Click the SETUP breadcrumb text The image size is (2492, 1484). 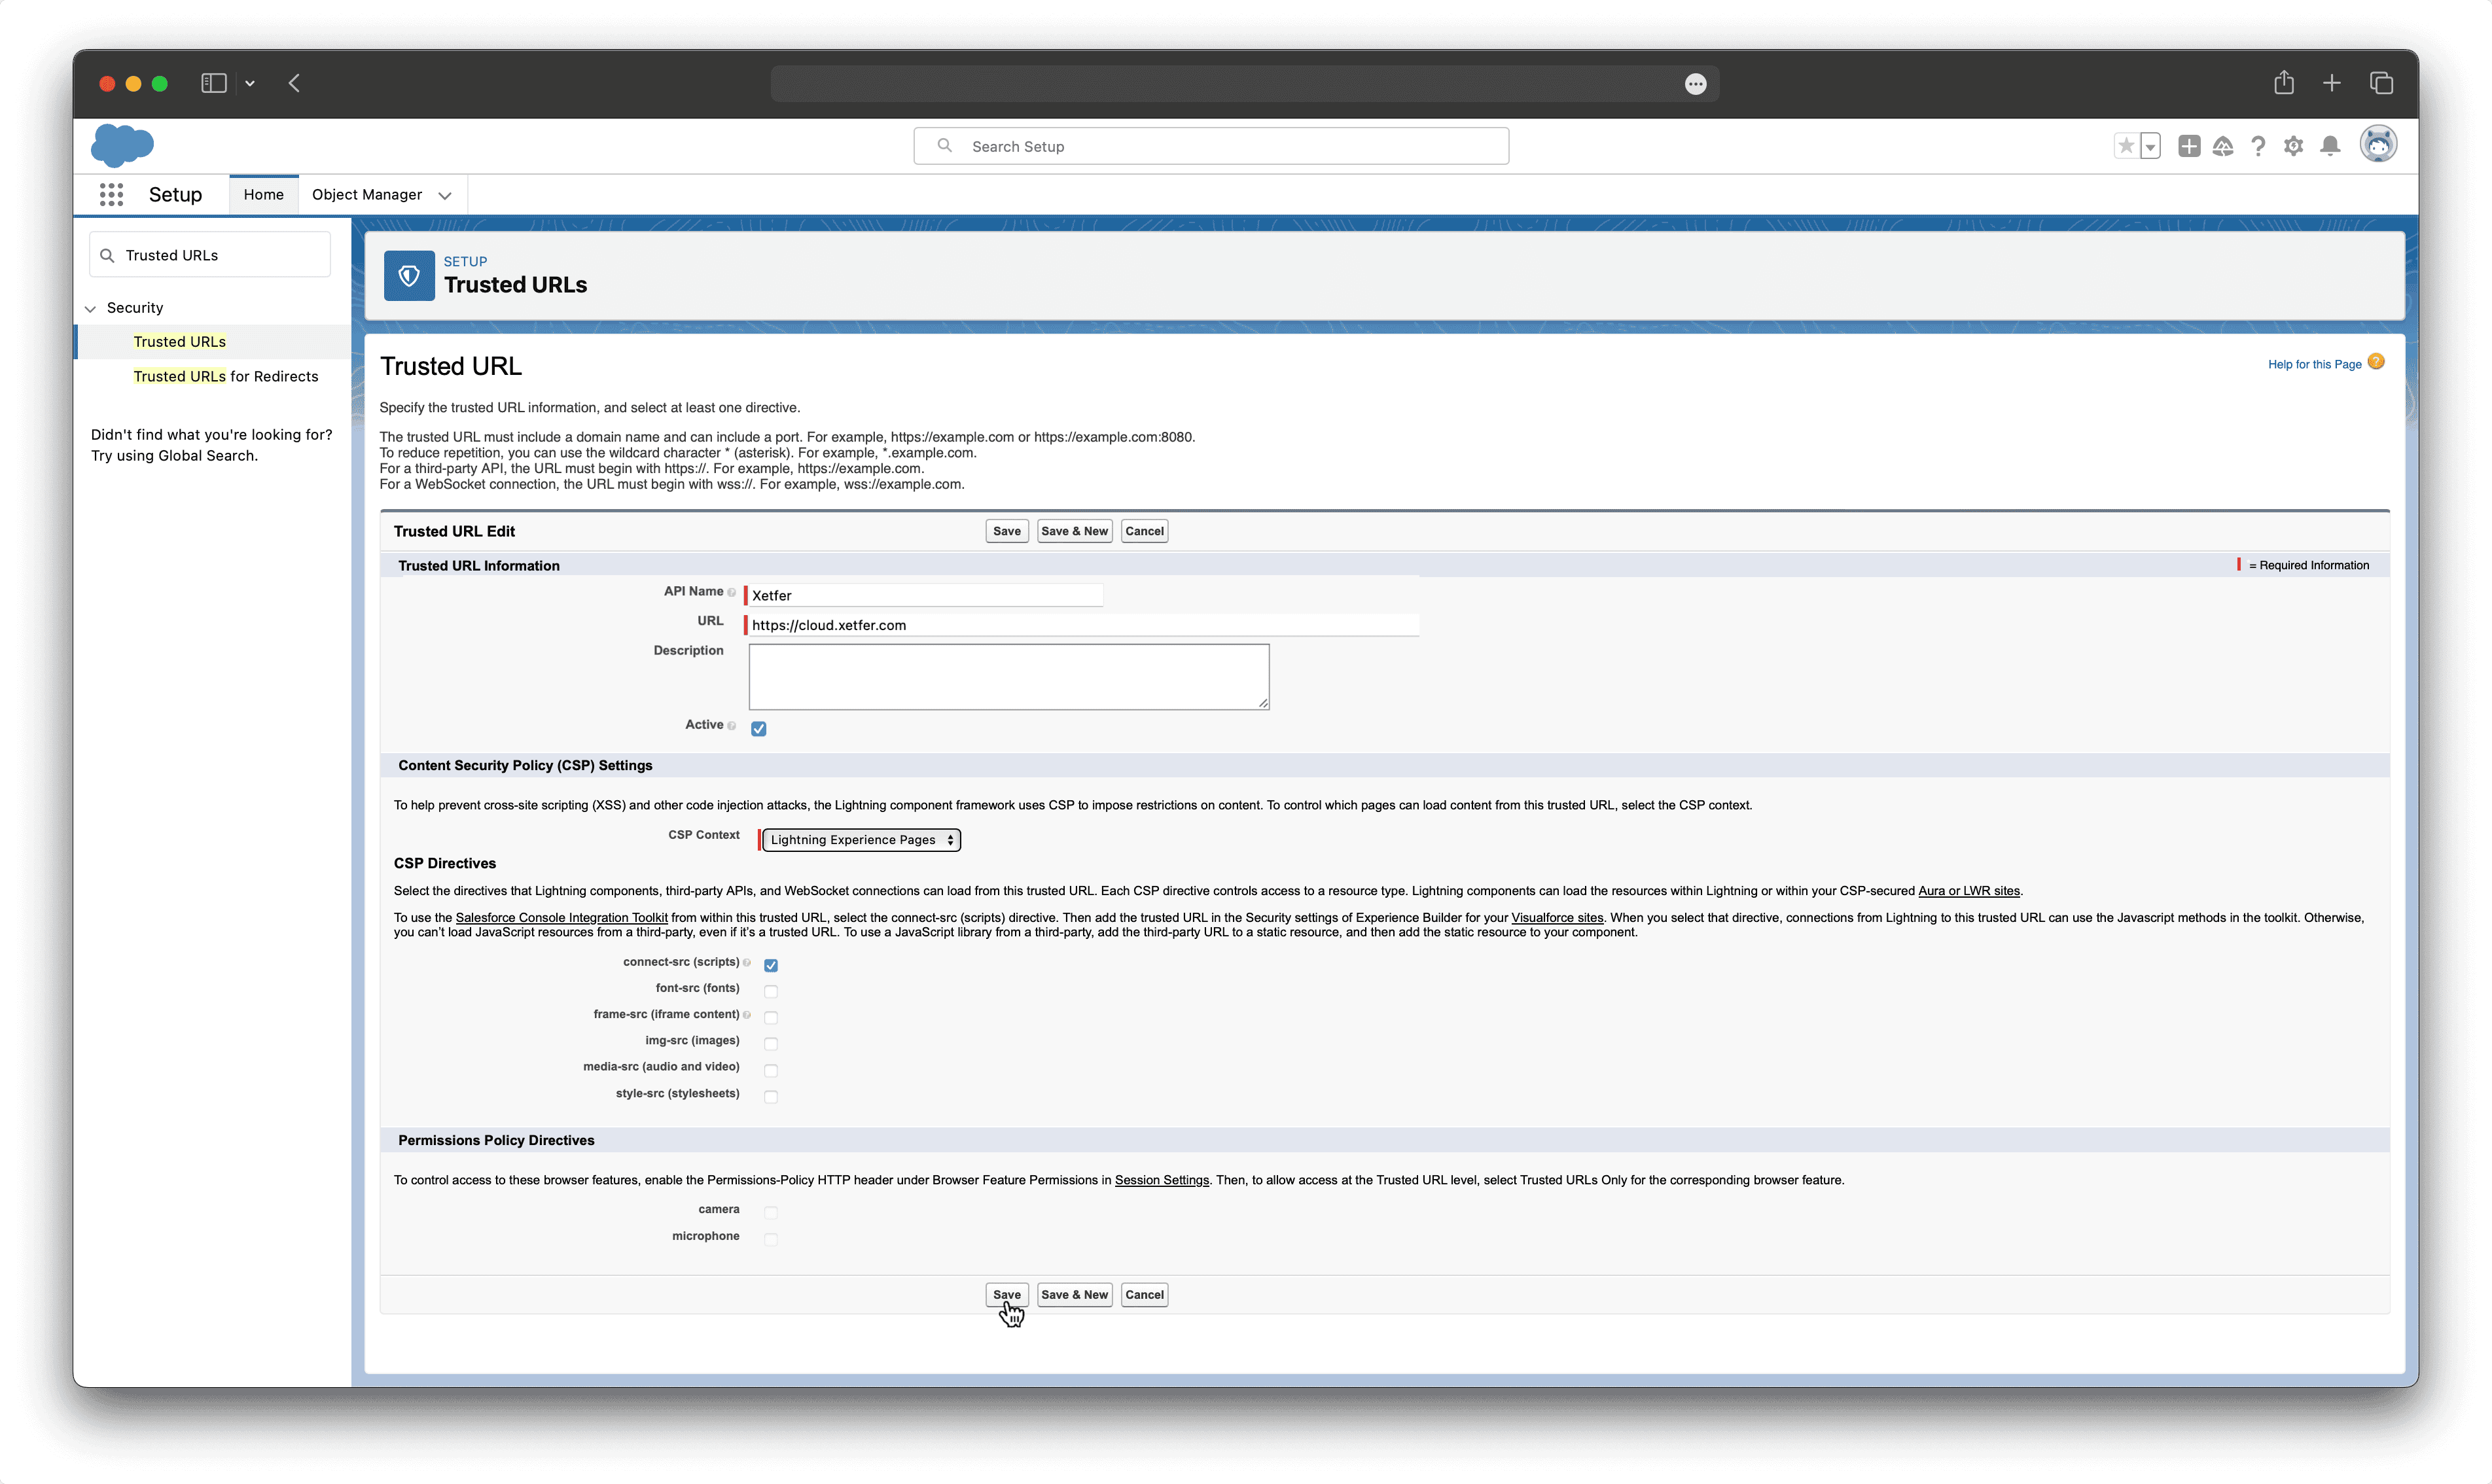click(465, 261)
